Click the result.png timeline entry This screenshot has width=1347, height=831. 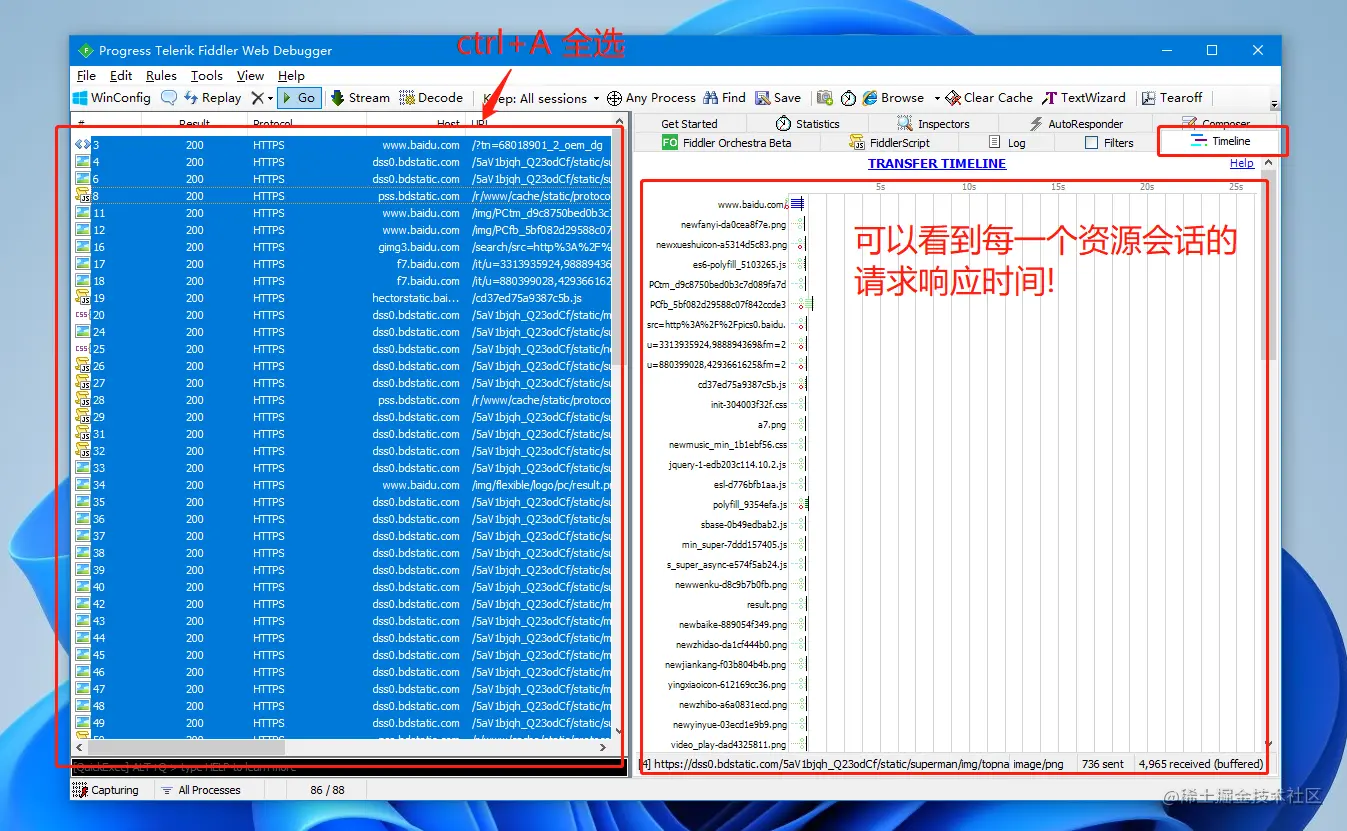tap(767, 605)
